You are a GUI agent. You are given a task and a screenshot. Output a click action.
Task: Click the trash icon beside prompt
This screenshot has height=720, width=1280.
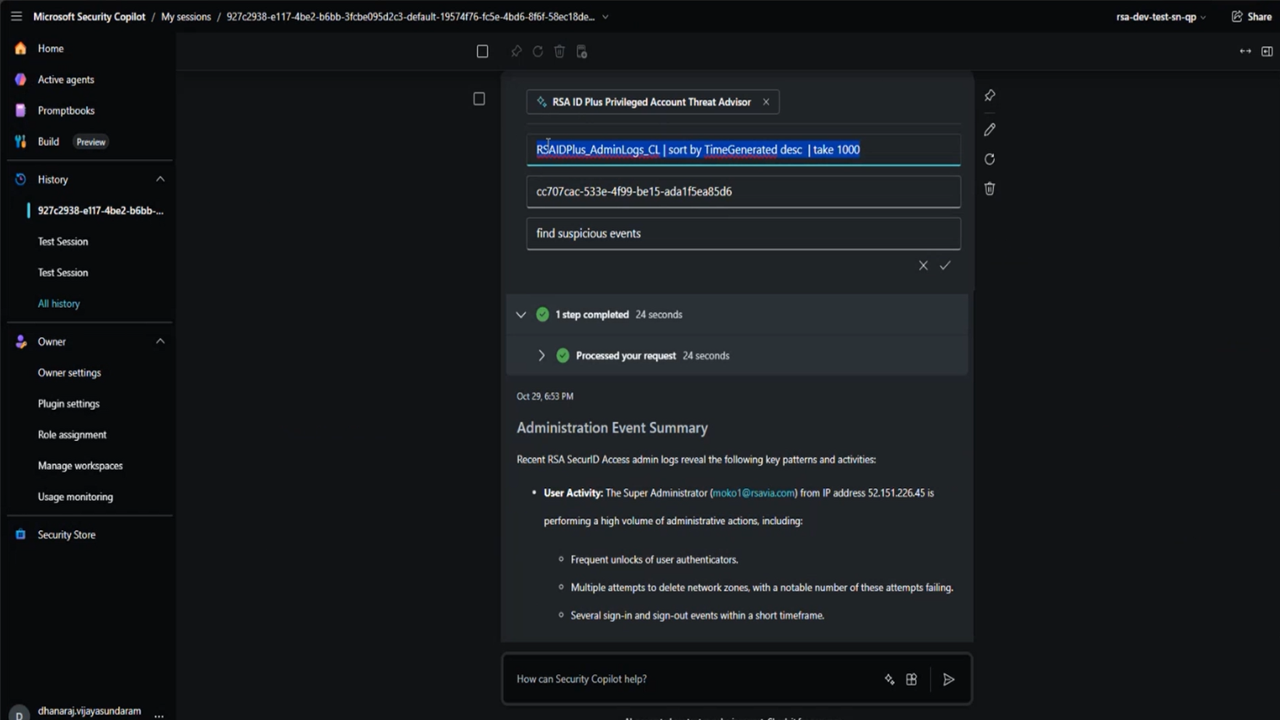tap(989, 188)
